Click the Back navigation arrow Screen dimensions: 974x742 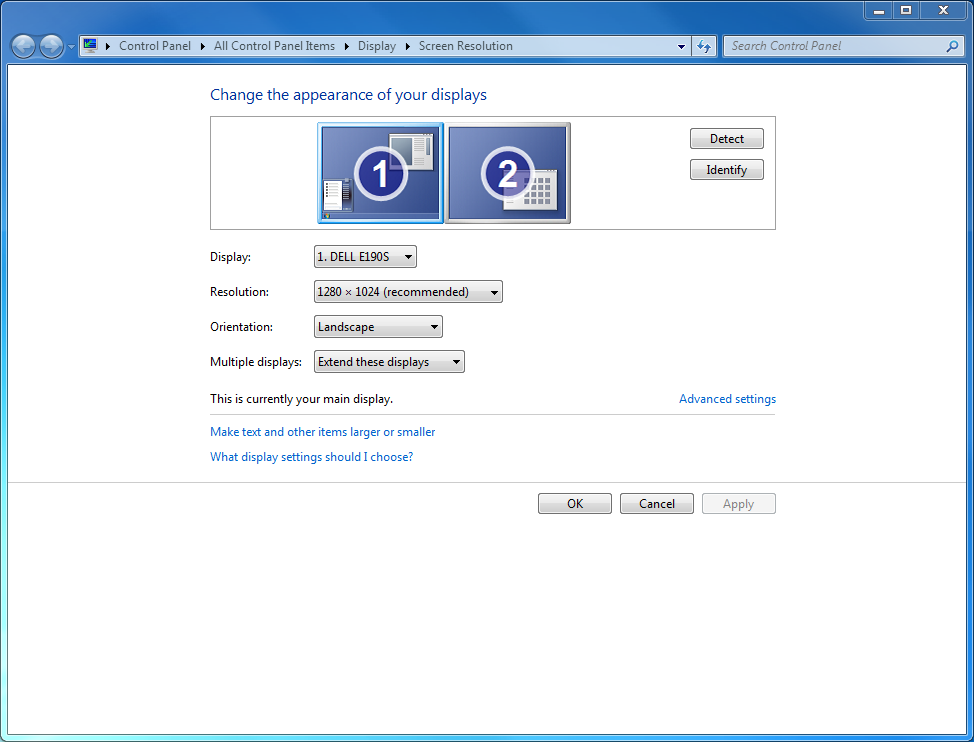pyautogui.click(x=23, y=46)
